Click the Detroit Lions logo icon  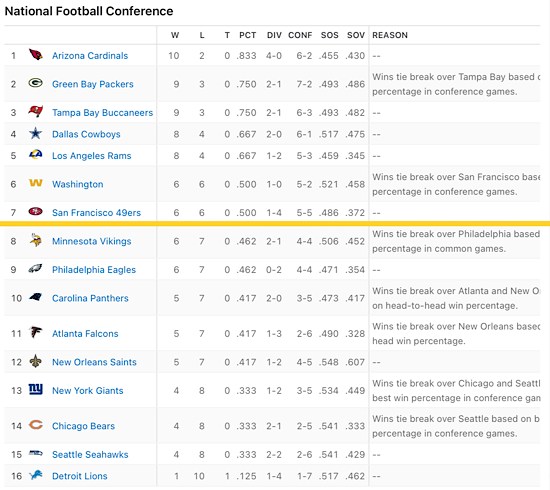35,475
